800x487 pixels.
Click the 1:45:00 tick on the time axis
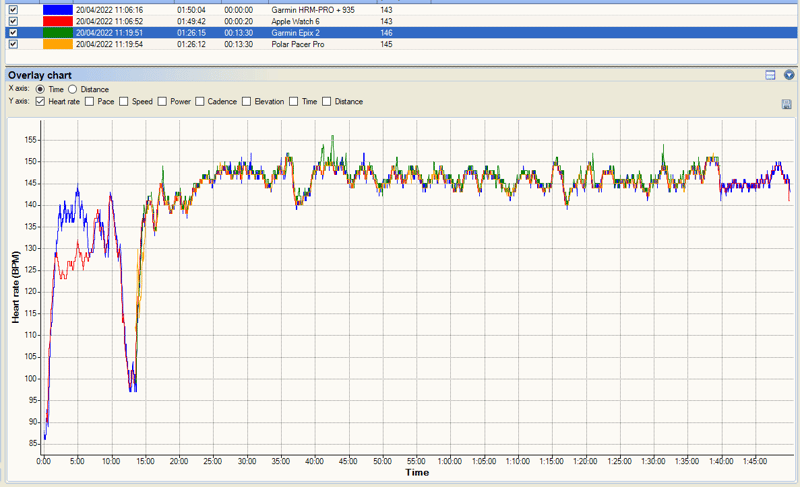point(755,462)
